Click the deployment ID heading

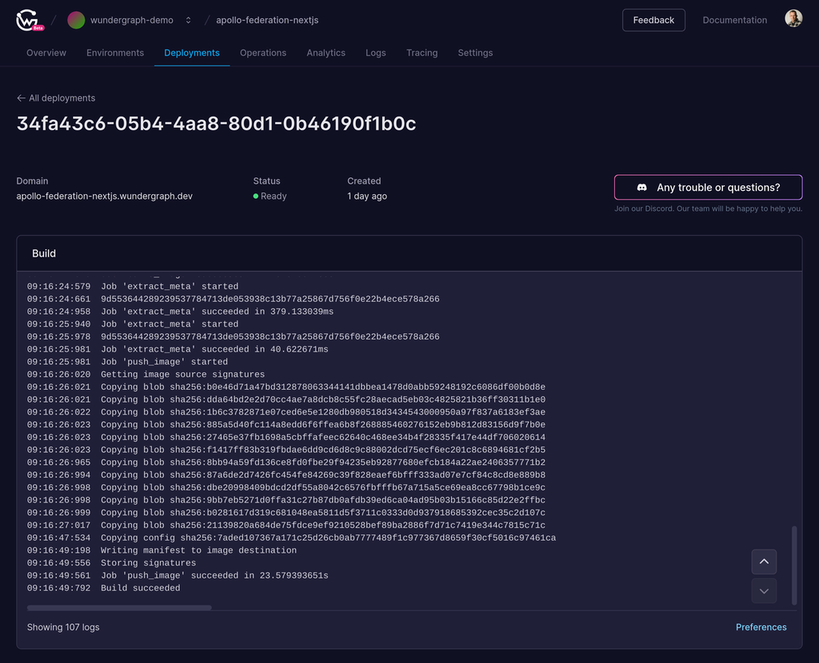click(x=216, y=124)
